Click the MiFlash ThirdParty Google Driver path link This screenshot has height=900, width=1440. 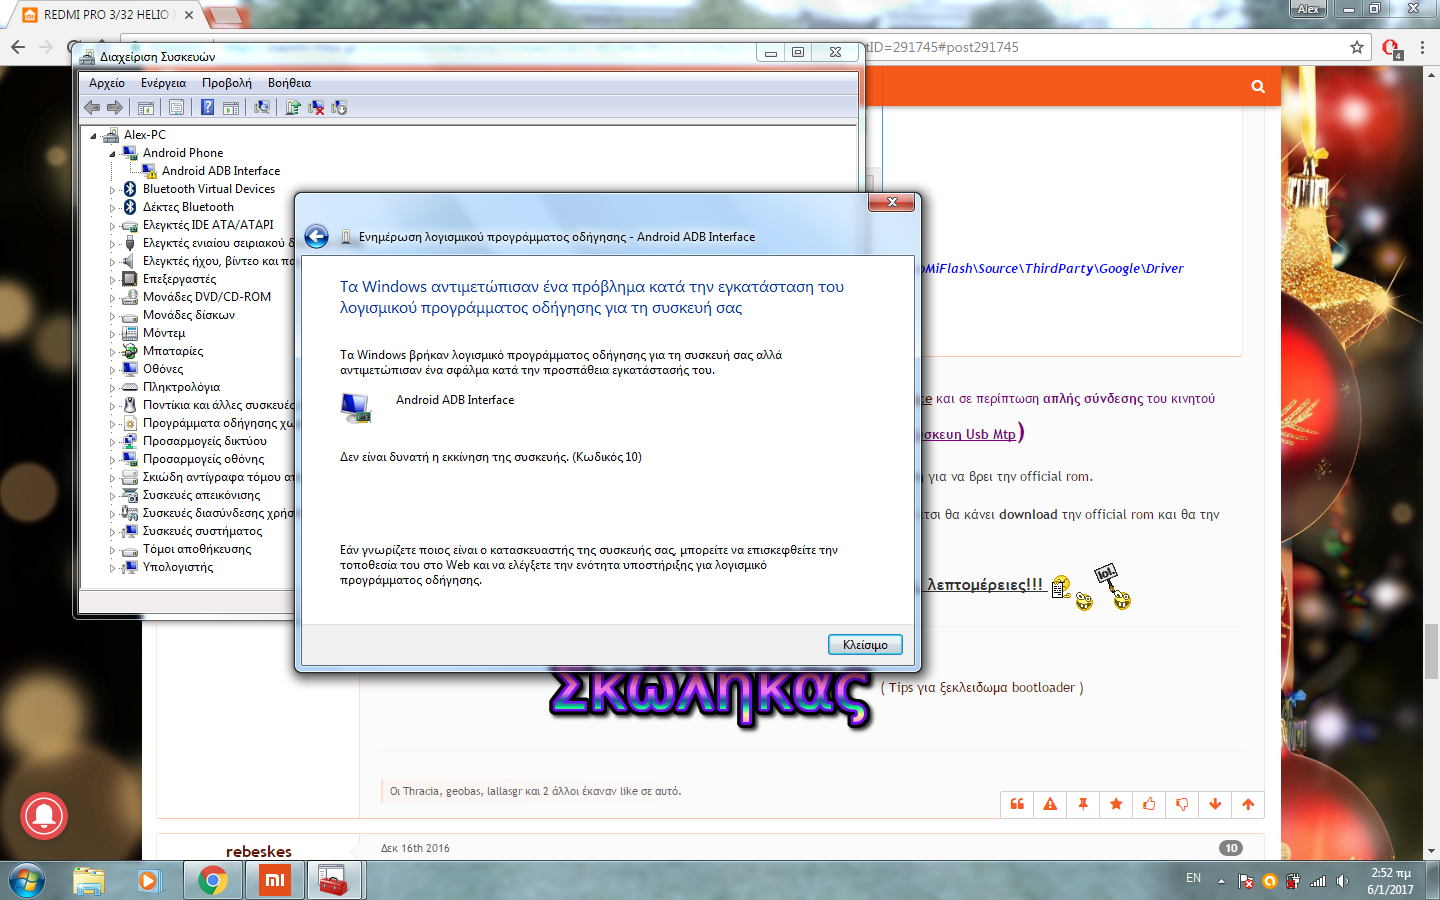(x=1053, y=268)
